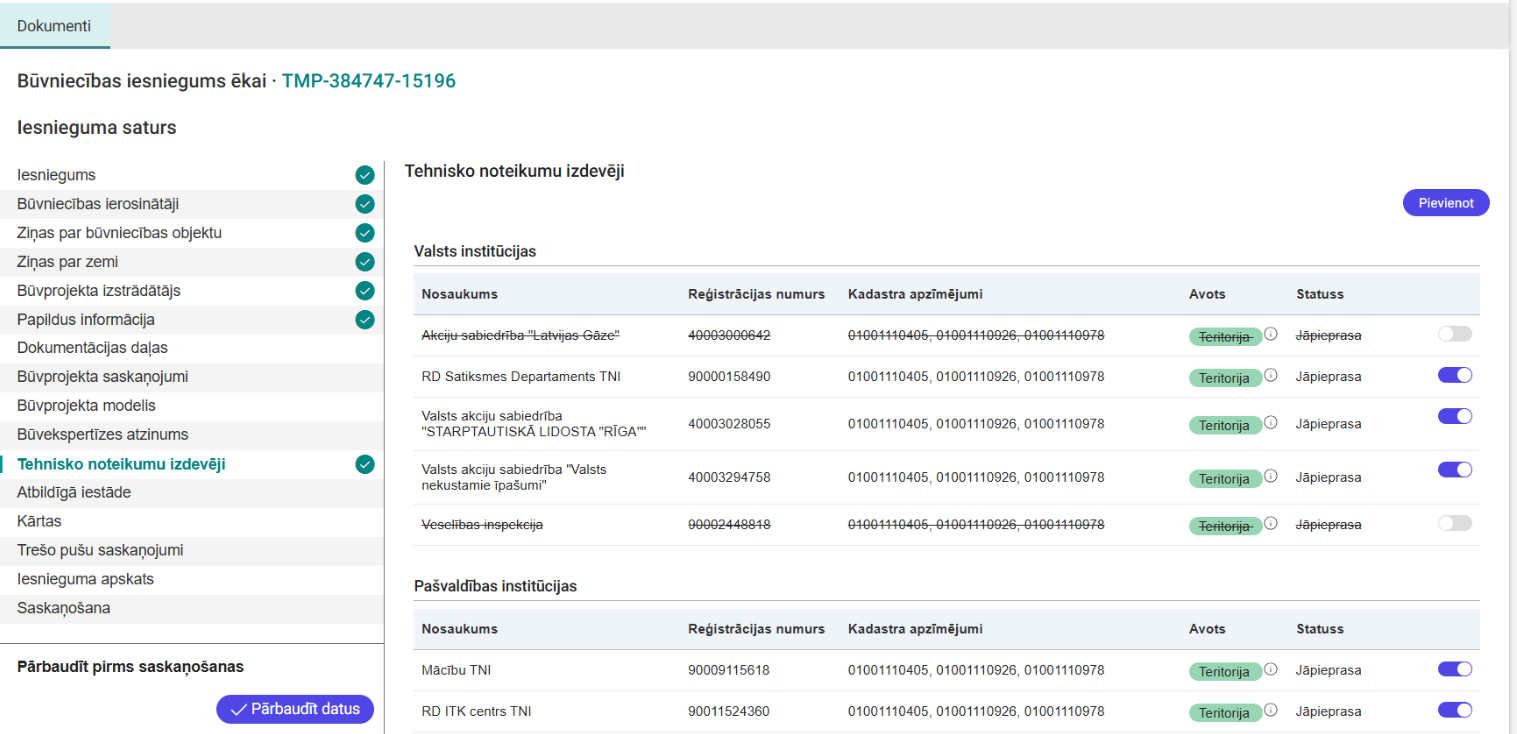Viewport: 1517px width, 734px height.
Task: Enable toggle for Veselības inspekcija
Action: click(x=1454, y=523)
